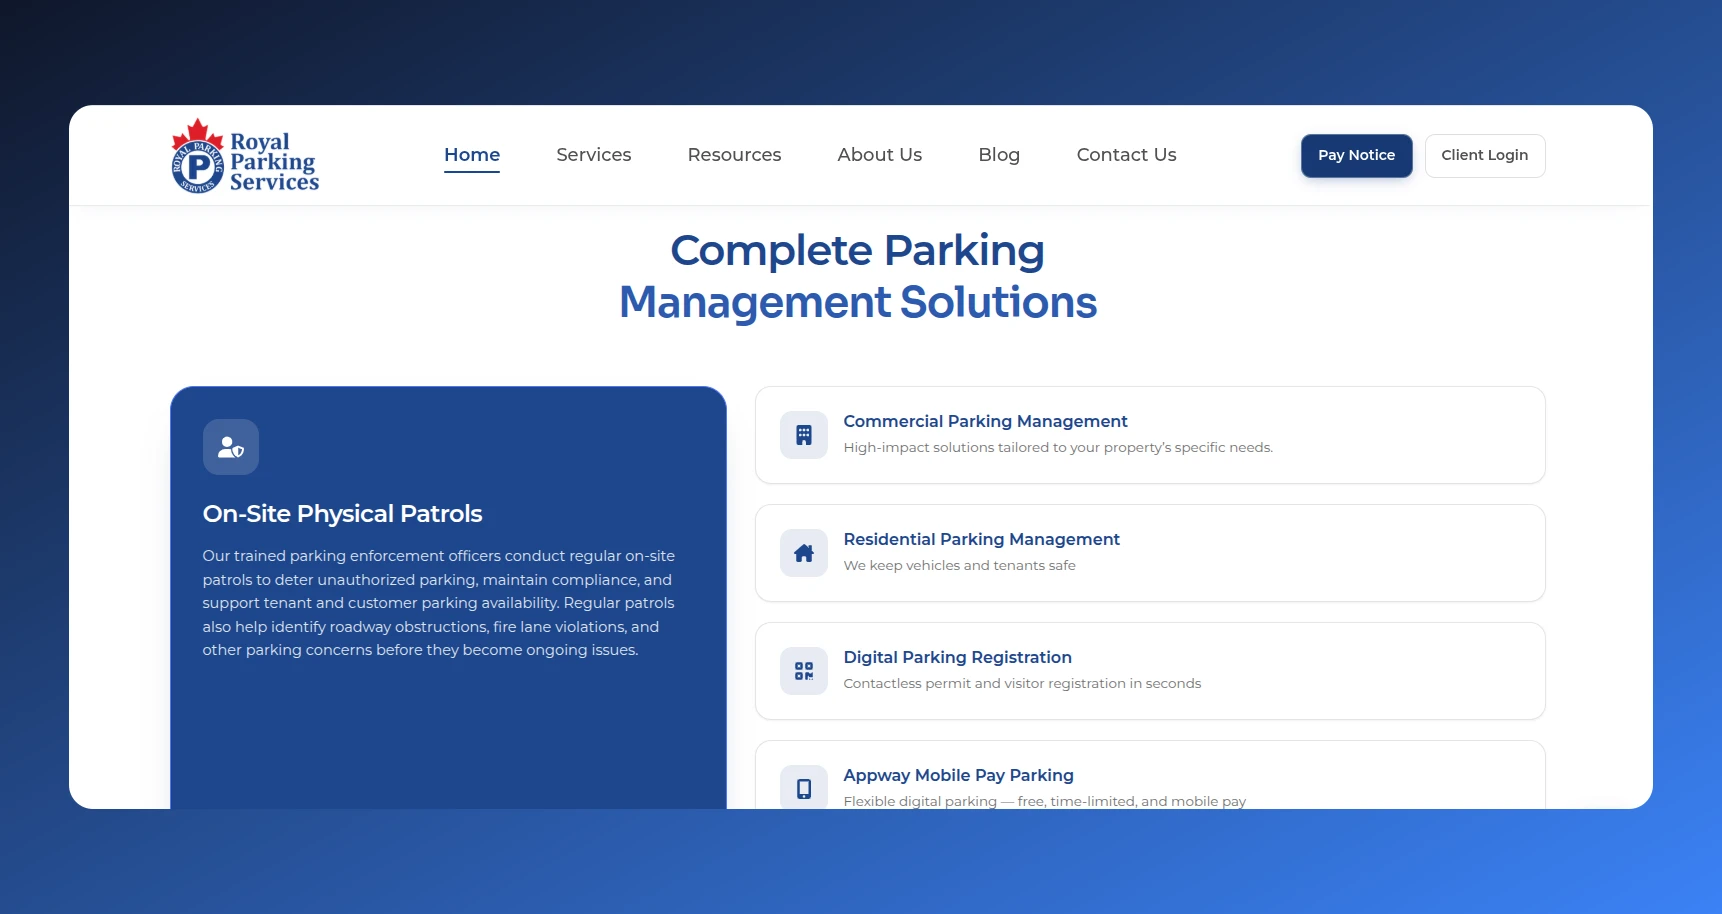Go to the Home nav item

pos(472,155)
